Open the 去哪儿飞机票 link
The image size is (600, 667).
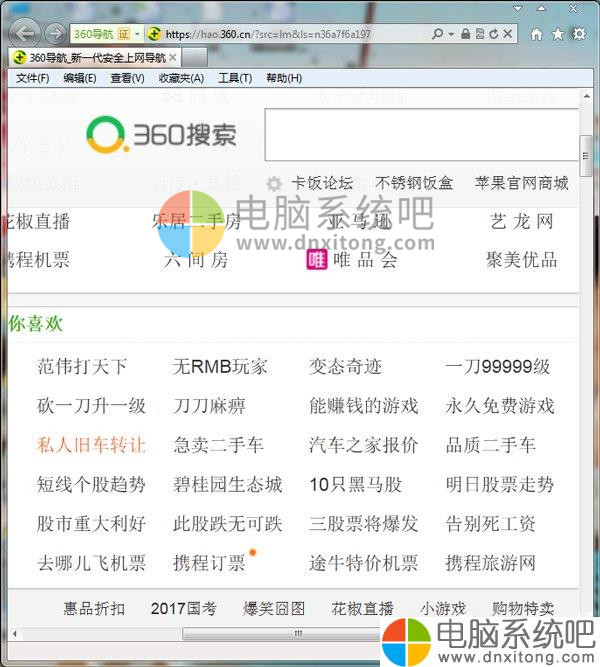(91, 563)
